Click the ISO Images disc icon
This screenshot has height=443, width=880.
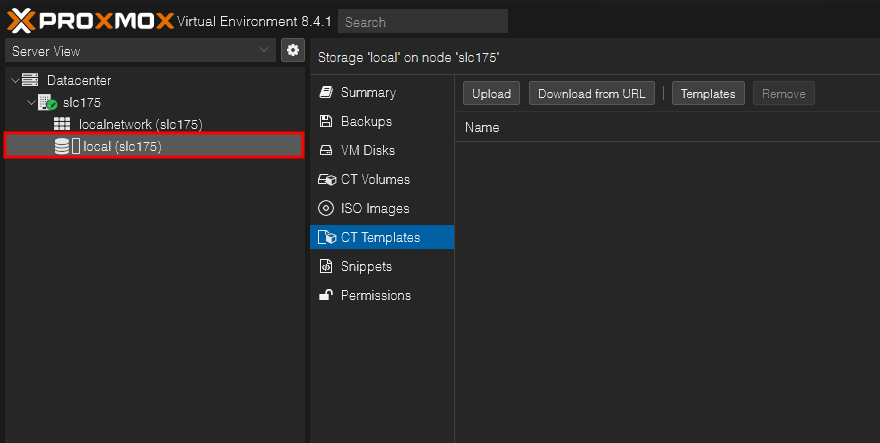(326, 208)
